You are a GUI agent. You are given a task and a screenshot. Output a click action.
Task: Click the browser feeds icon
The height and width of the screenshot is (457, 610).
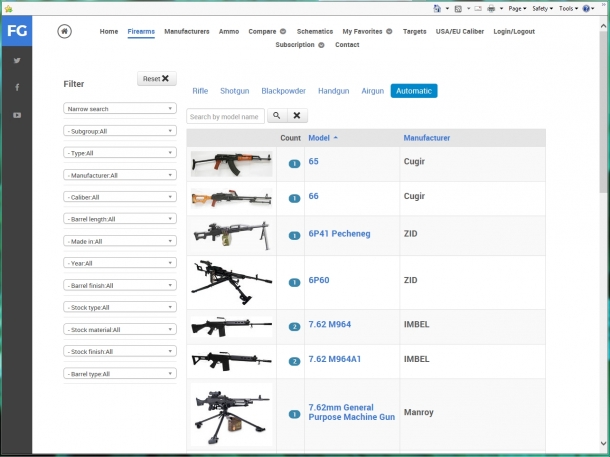pos(458,9)
